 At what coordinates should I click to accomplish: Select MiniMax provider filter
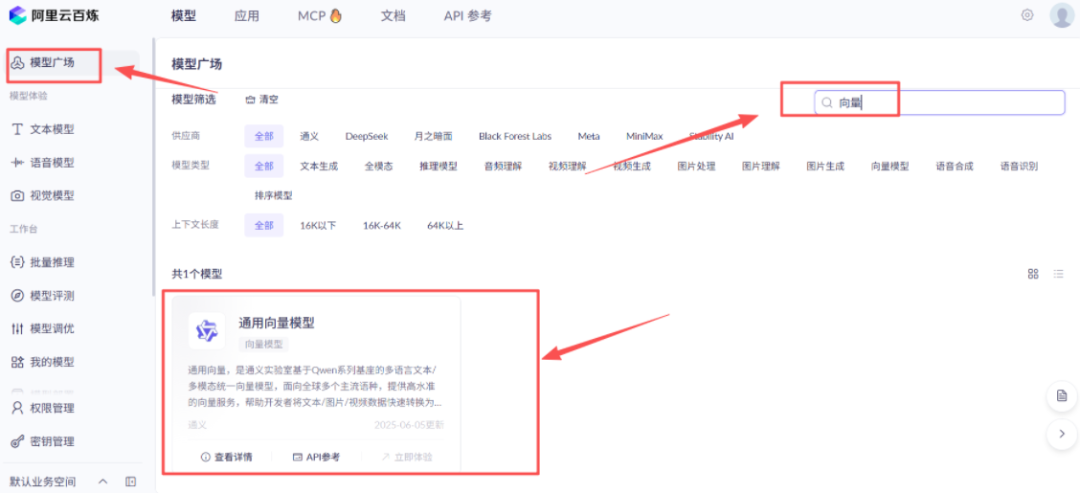tap(645, 136)
